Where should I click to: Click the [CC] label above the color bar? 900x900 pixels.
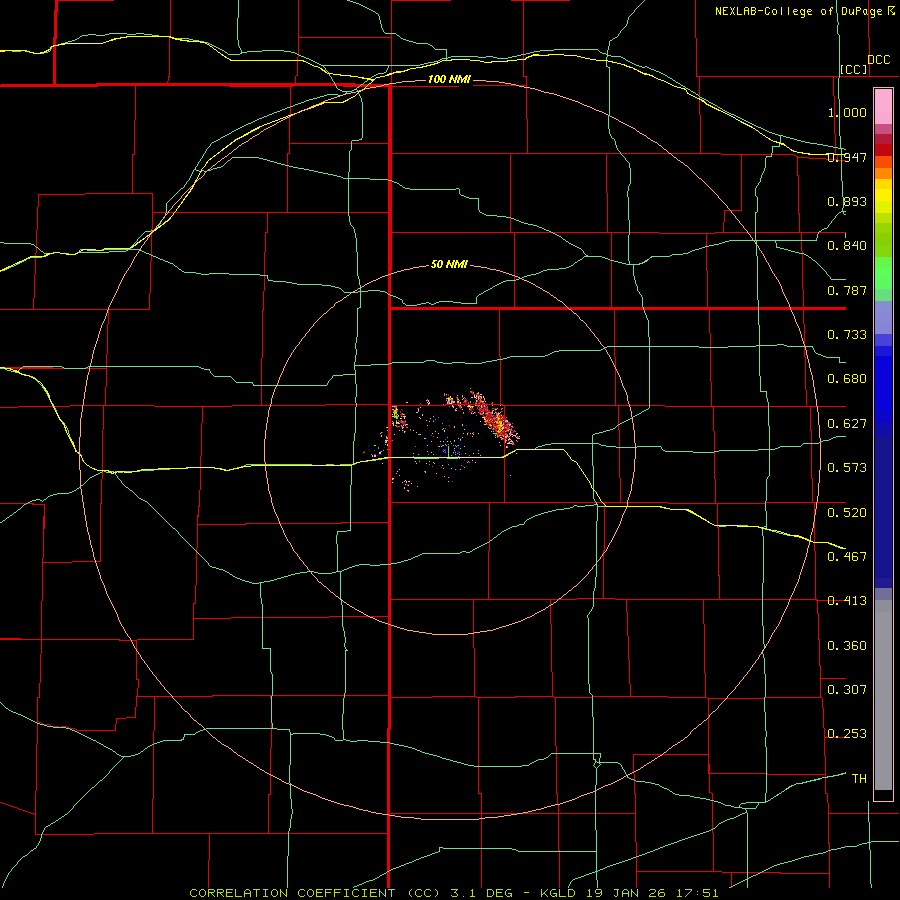click(854, 69)
